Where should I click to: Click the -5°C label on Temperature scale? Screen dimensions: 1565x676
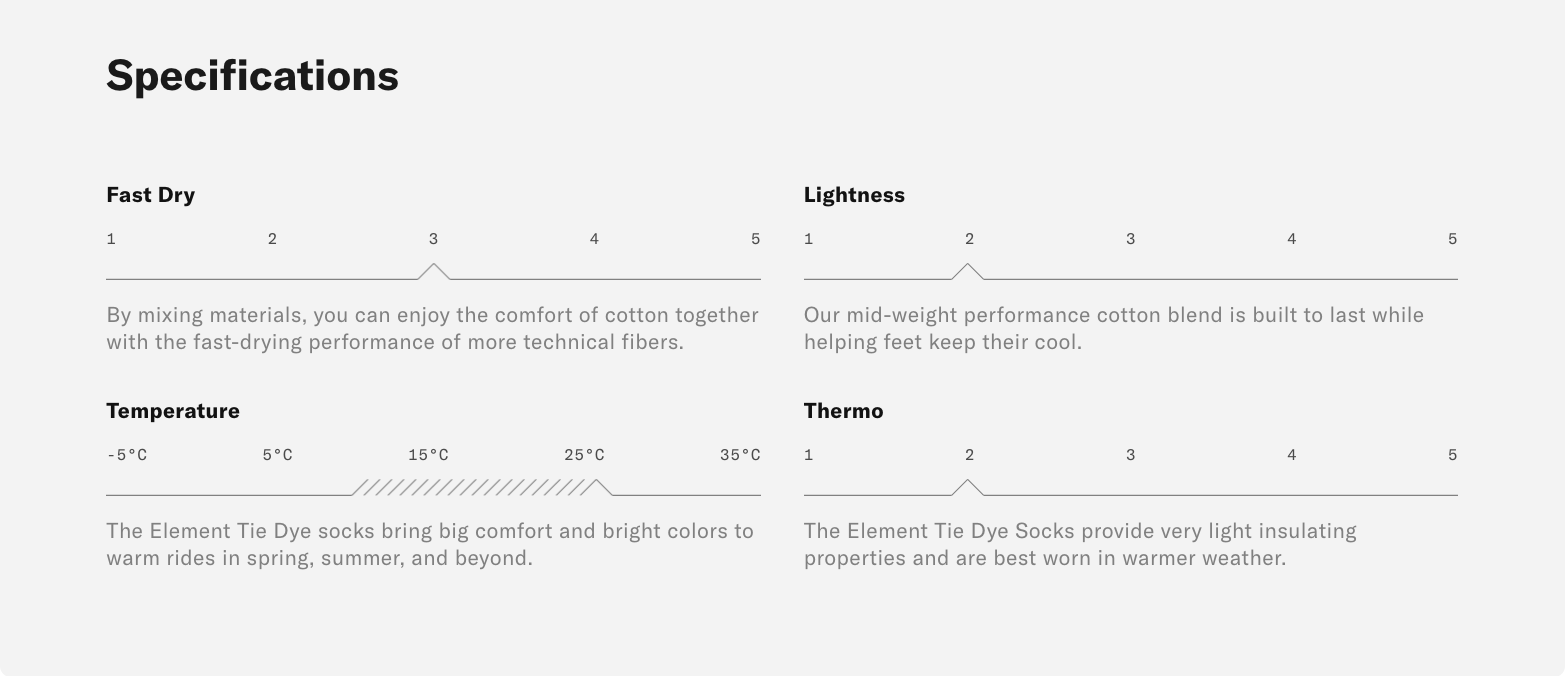click(x=127, y=455)
